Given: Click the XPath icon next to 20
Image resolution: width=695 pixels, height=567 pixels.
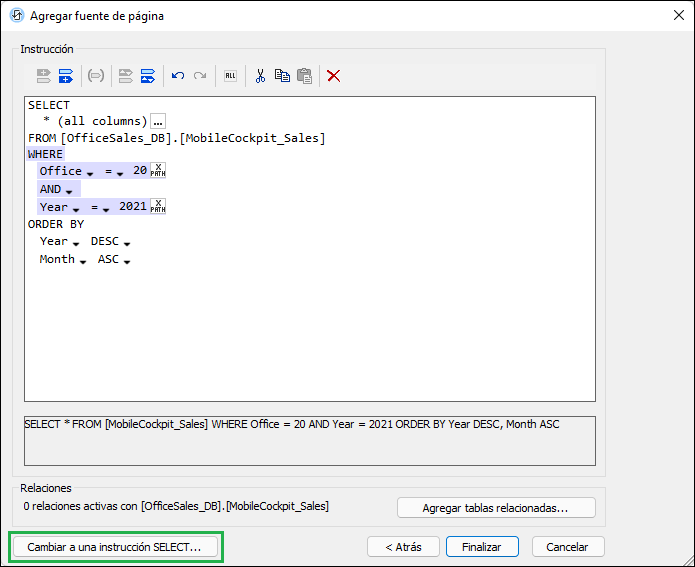Looking at the screenshot, I should pos(158,171).
